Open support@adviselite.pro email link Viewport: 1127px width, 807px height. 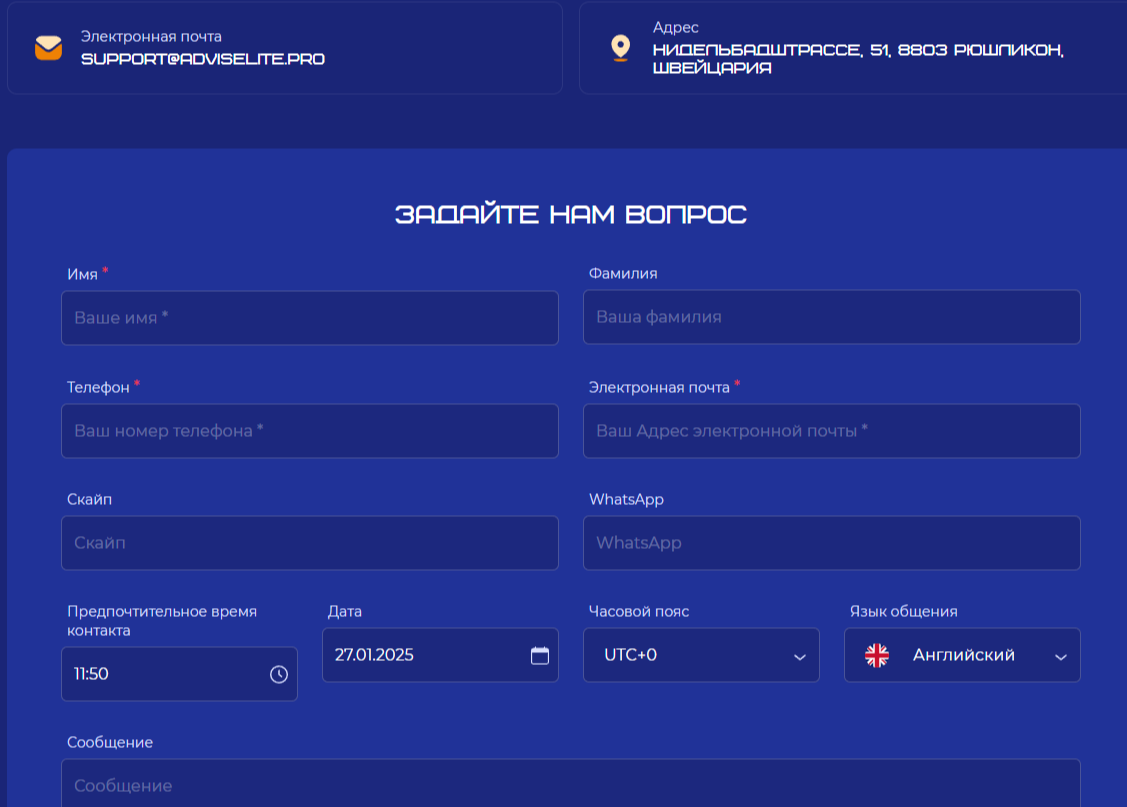pos(203,59)
